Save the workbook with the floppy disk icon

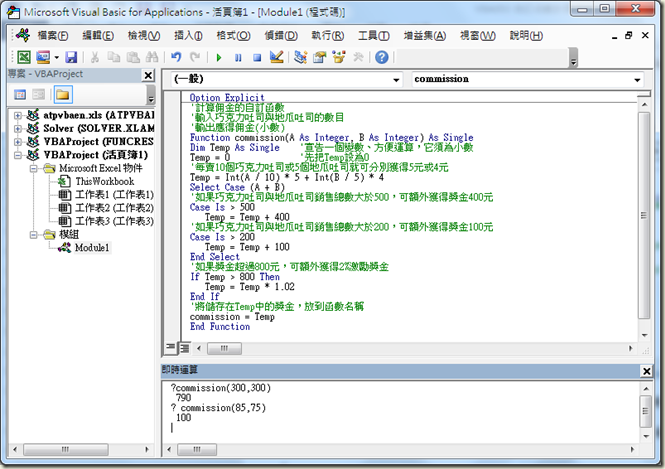(x=71, y=57)
